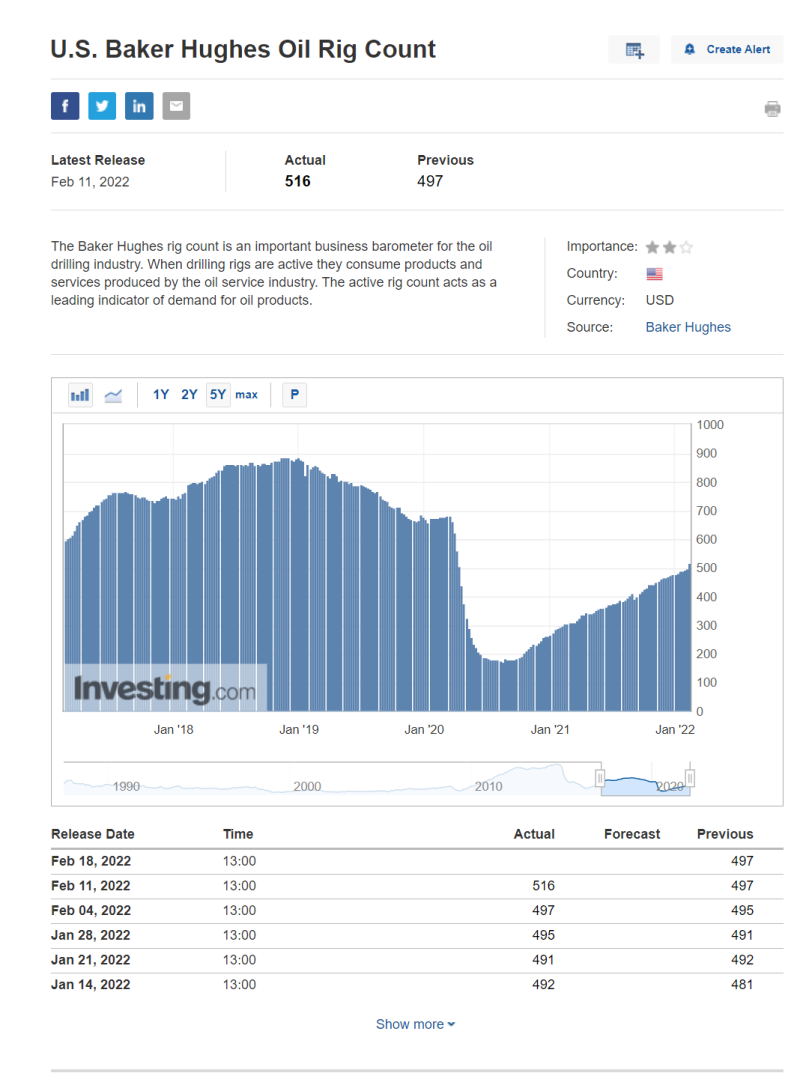Select the 5Y chart range
800x1091 pixels.
click(217, 395)
